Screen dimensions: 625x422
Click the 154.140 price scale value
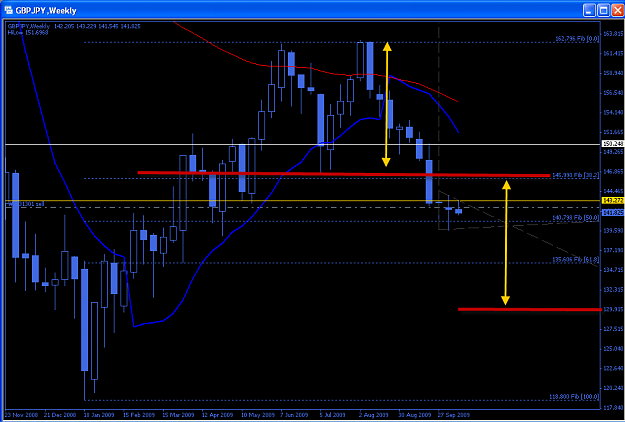(x=613, y=112)
